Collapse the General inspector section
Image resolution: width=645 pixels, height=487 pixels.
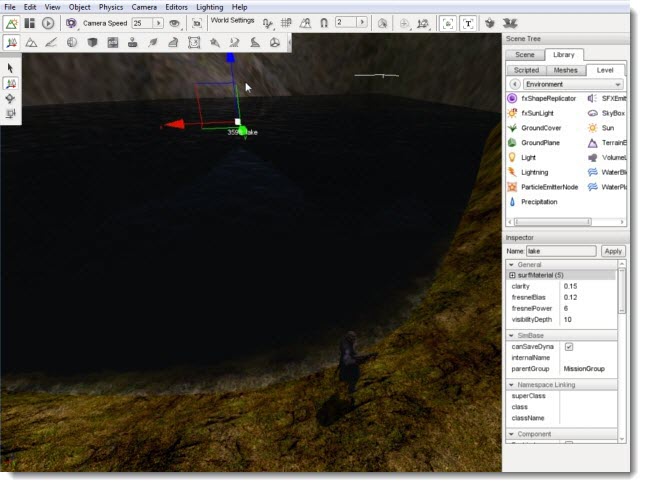(511, 264)
